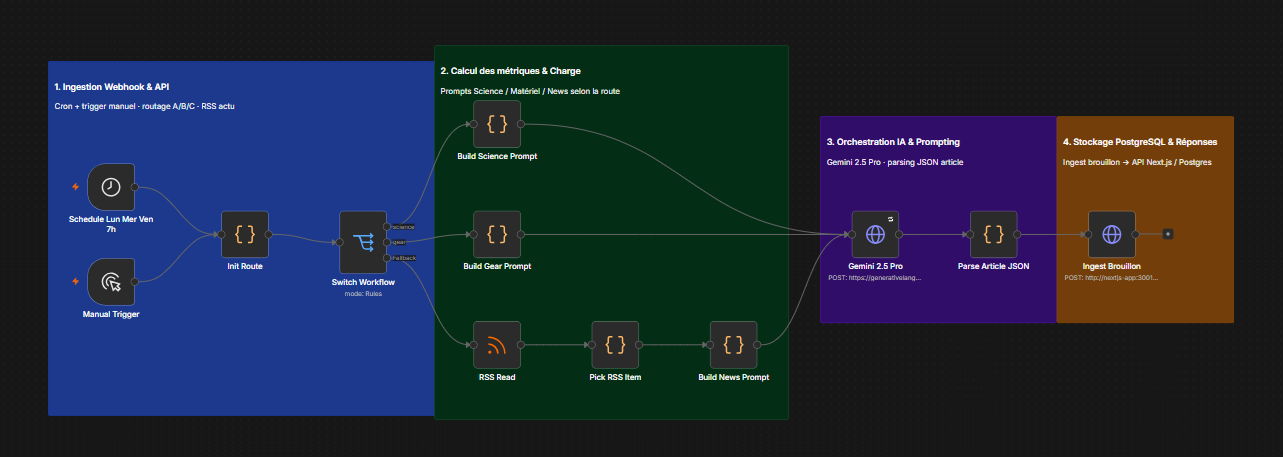Select sticky note title '4. Stockage PostgreSQL & Réponses'

tap(1140, 142)
